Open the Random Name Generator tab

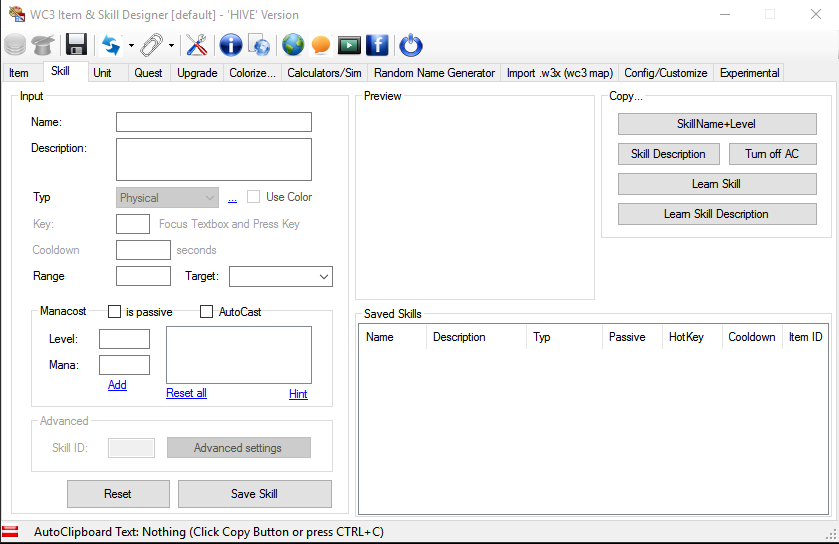coord(434,73)
